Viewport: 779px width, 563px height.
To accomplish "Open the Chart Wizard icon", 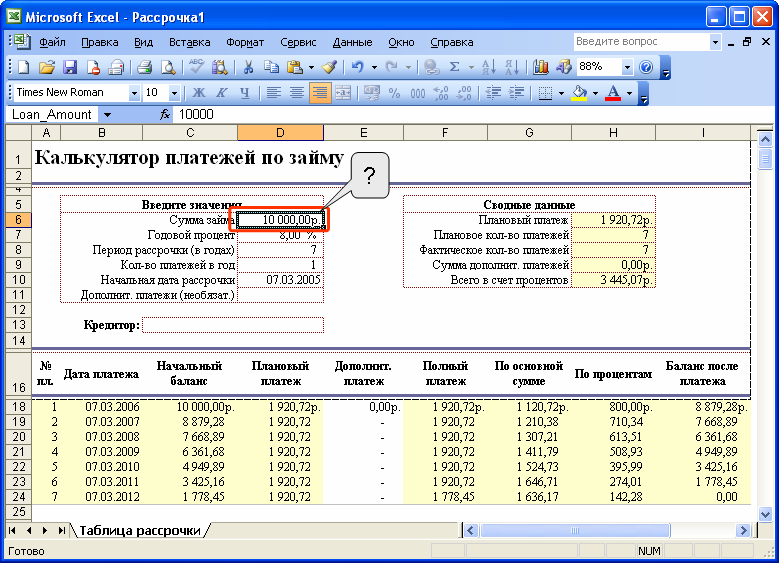I will (540, 67).
